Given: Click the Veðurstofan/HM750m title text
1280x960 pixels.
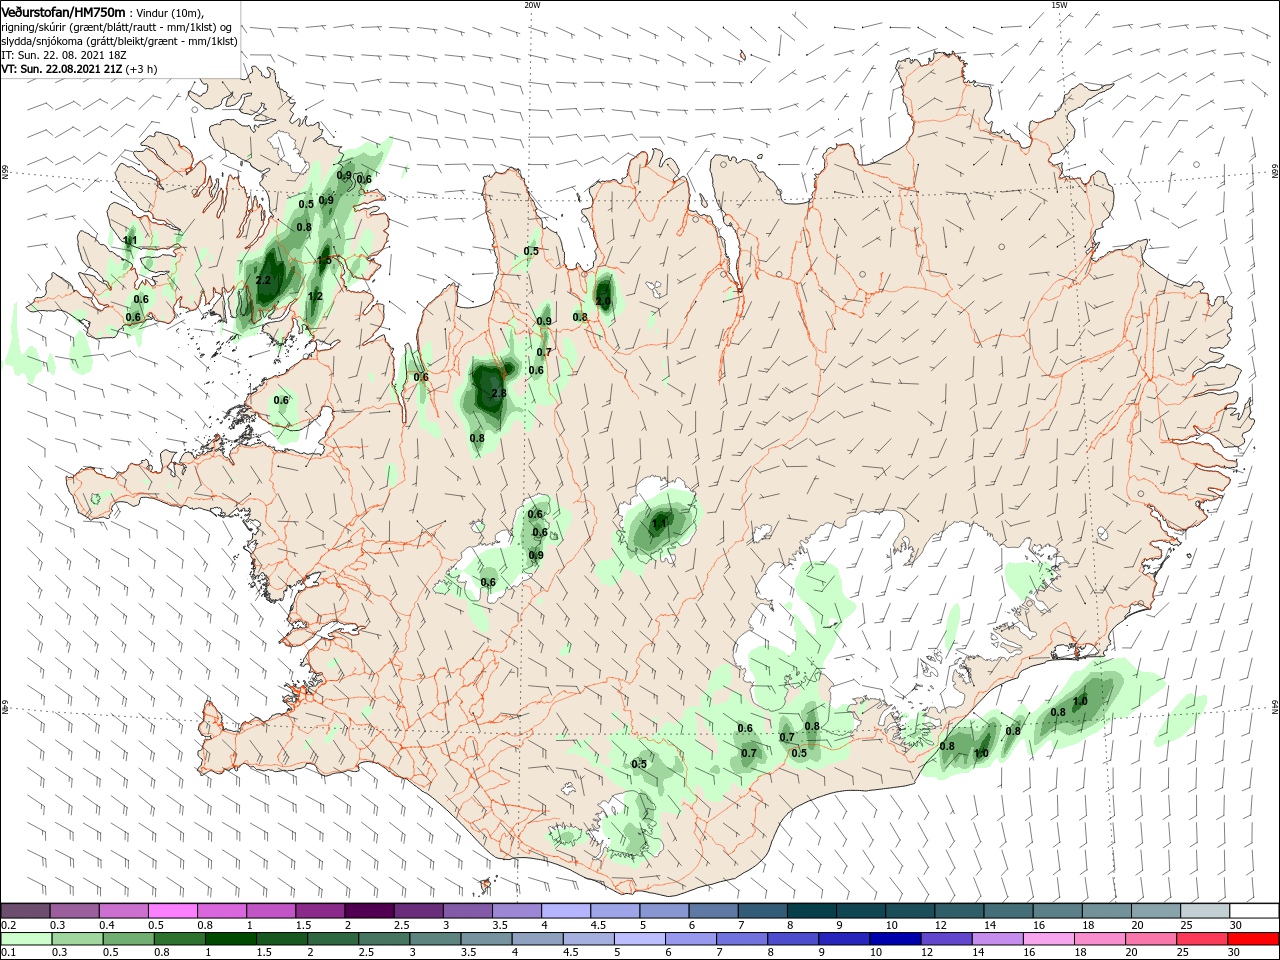Looking at the screenshot, I should 63,12.
